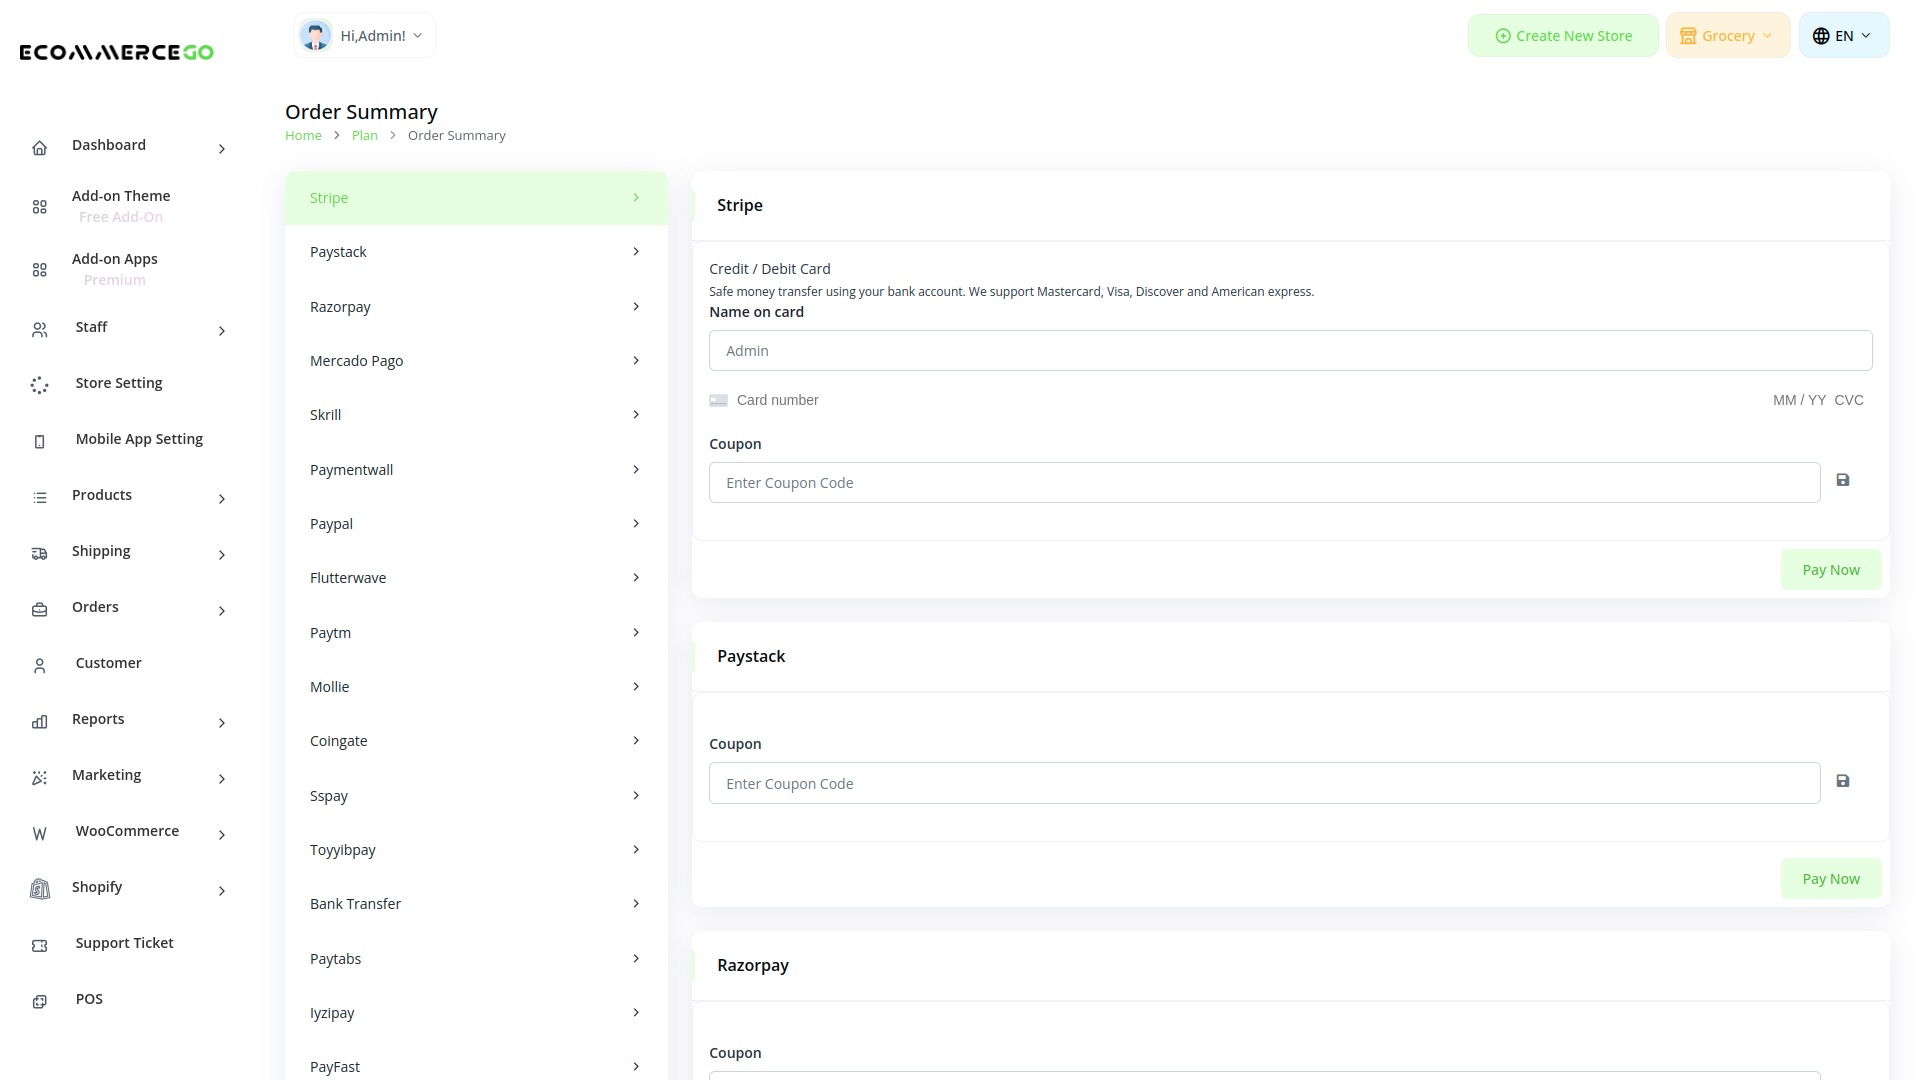The height and width of the screenshot is (1080, 1920).
Task: Select the Products sidebar icon
Action: pyautogui.click(x=39, y=497)
